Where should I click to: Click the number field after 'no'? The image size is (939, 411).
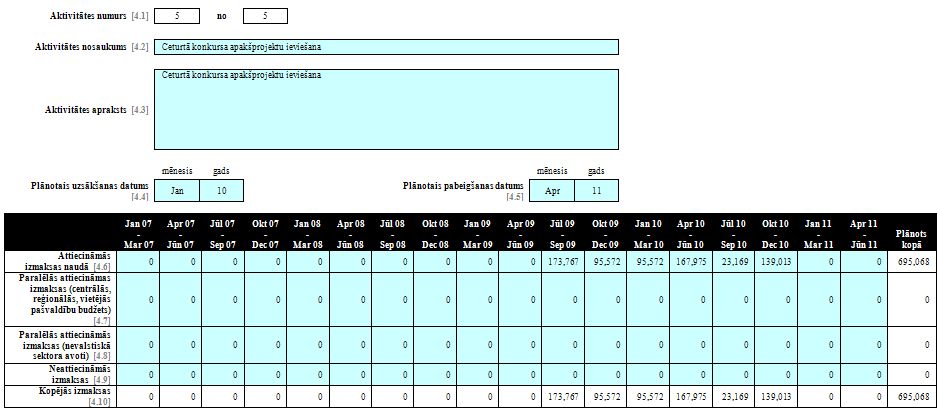[x=264, y=16]
